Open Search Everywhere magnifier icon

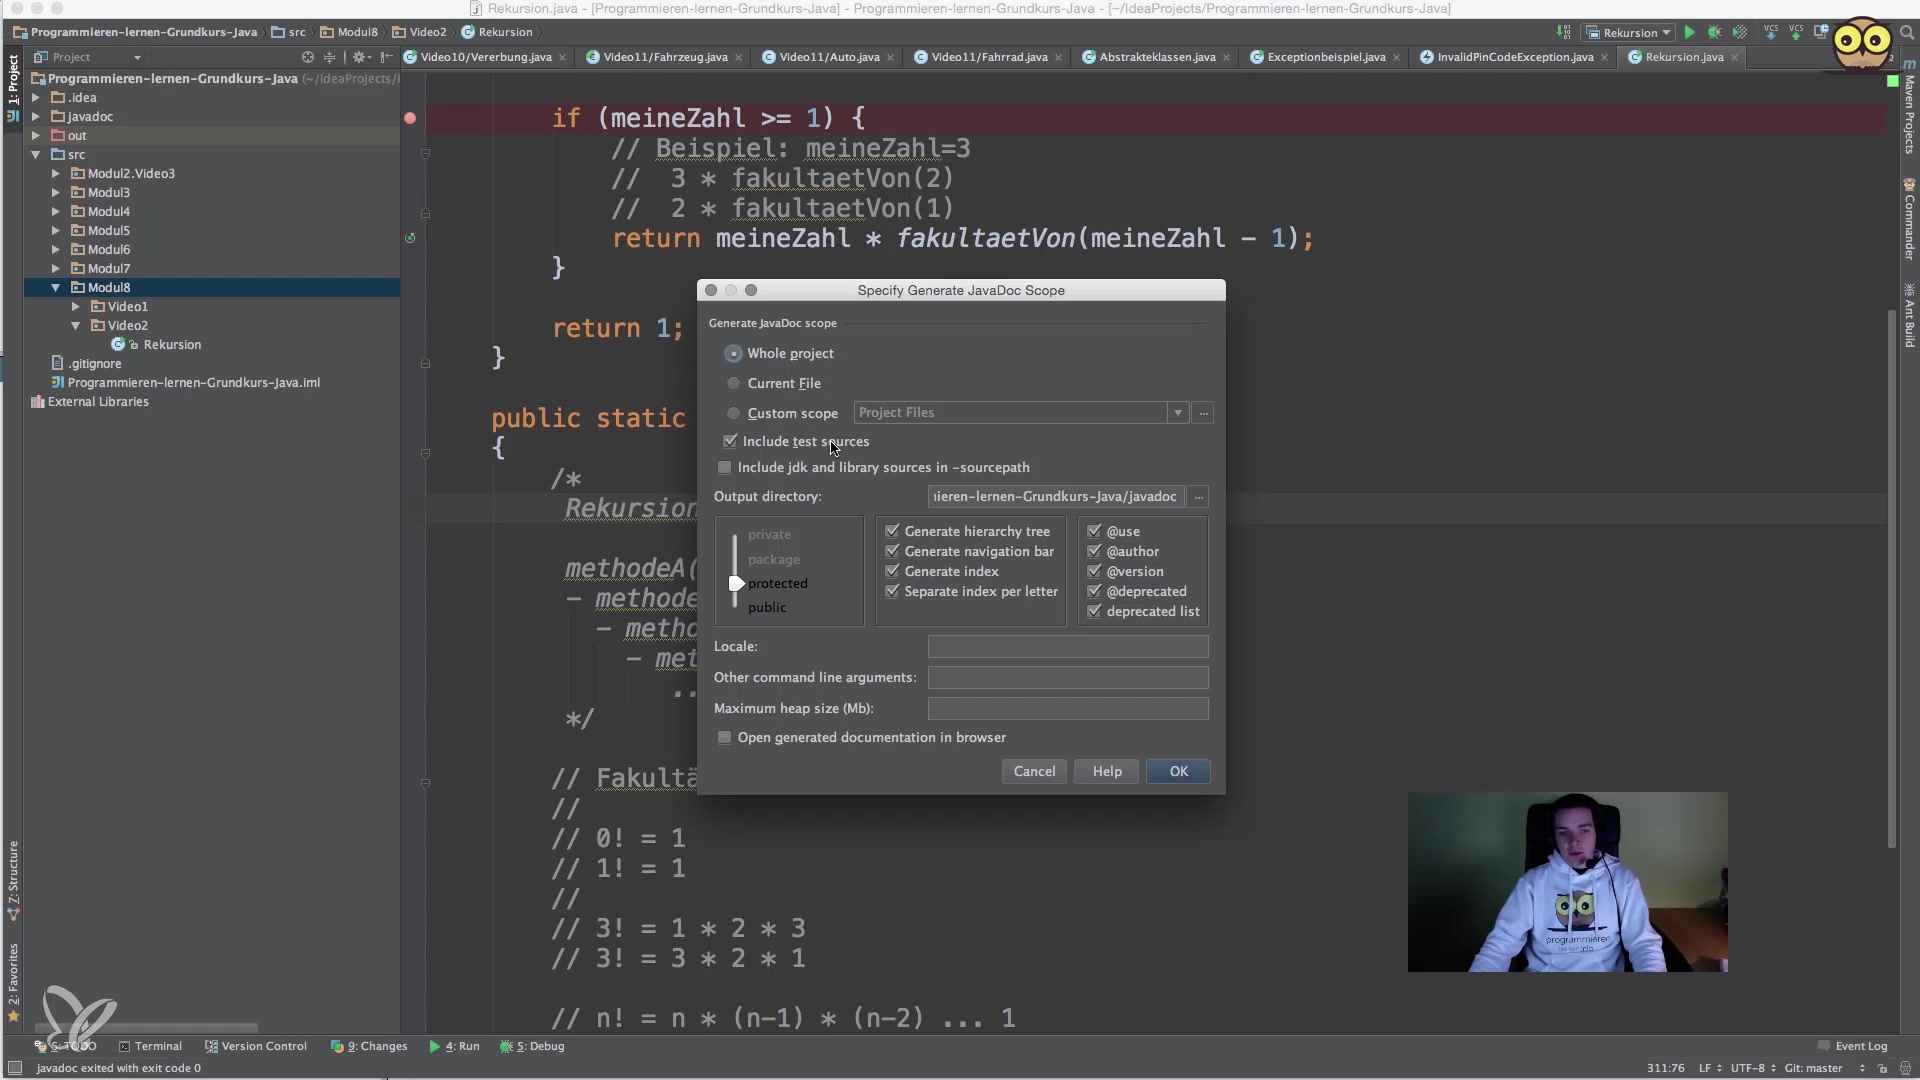point(1906,33)
